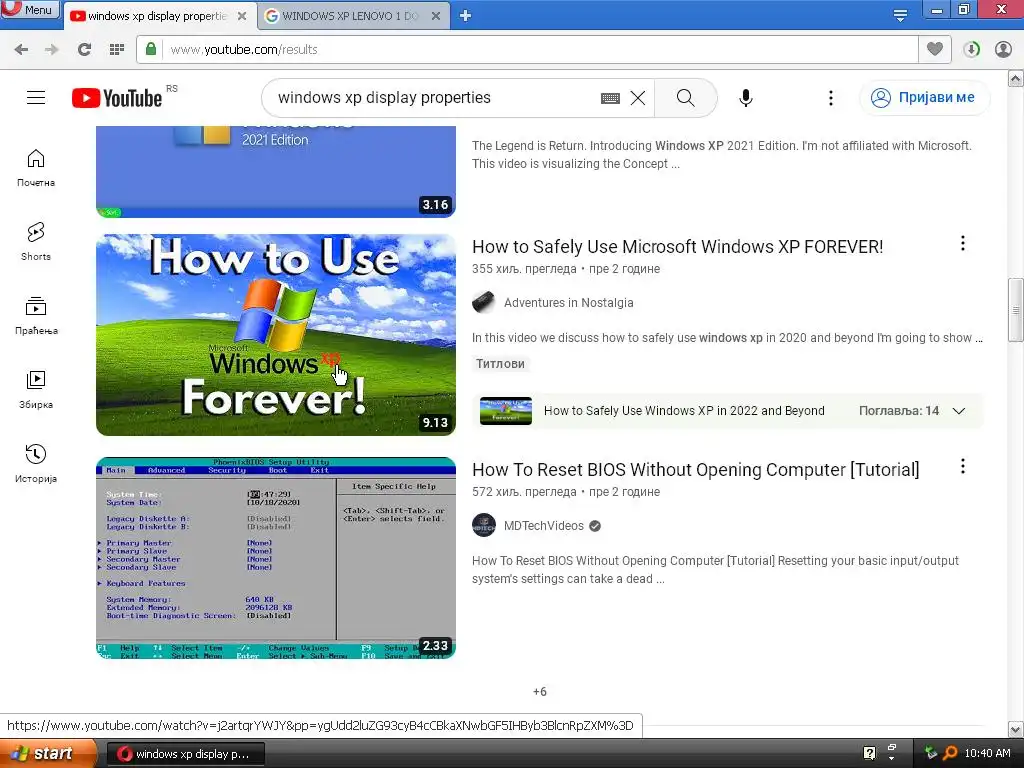Open the Opera Menu button
The height and width of the screenshot is (768, 1024).
30,9
